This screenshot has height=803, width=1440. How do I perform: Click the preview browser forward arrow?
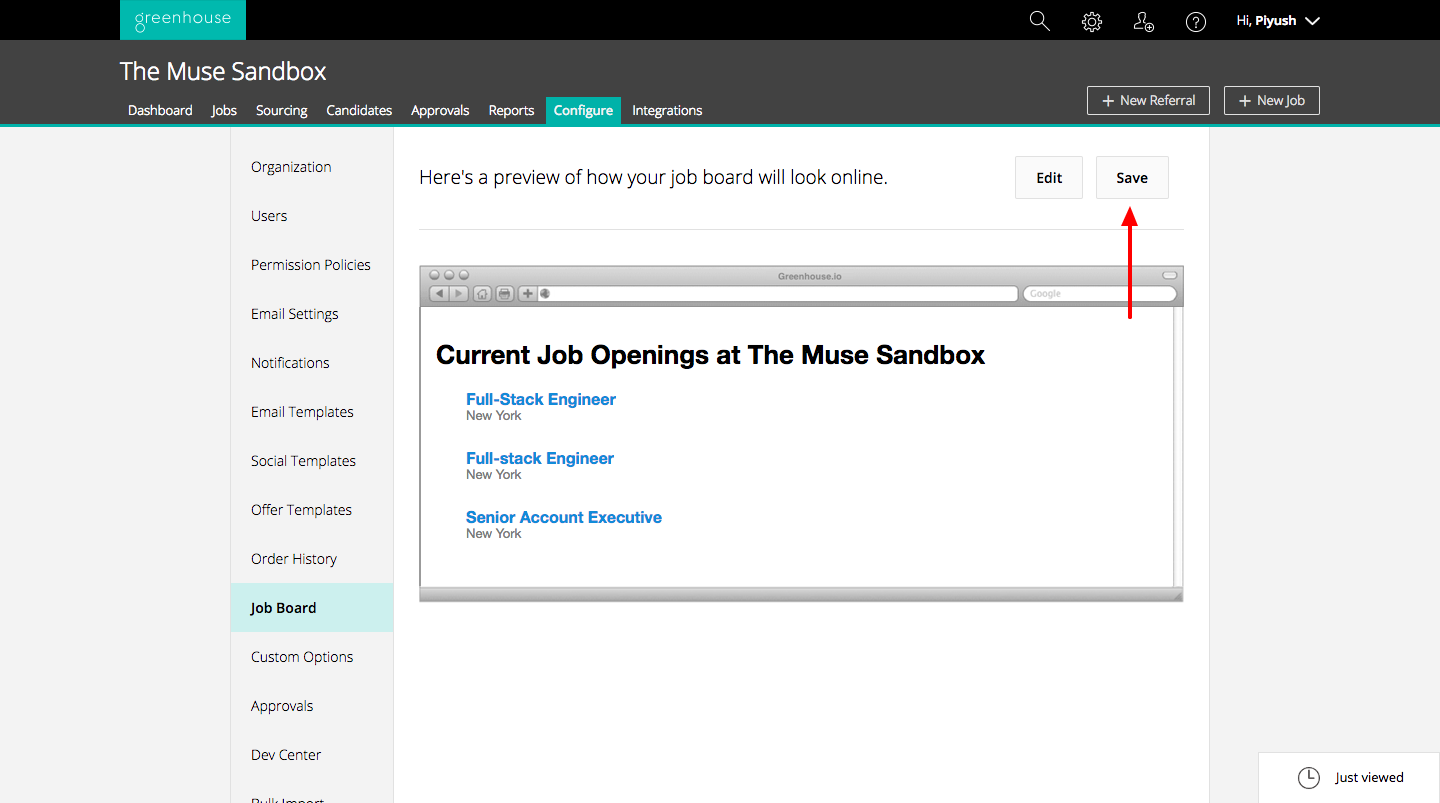pos(458,293)
